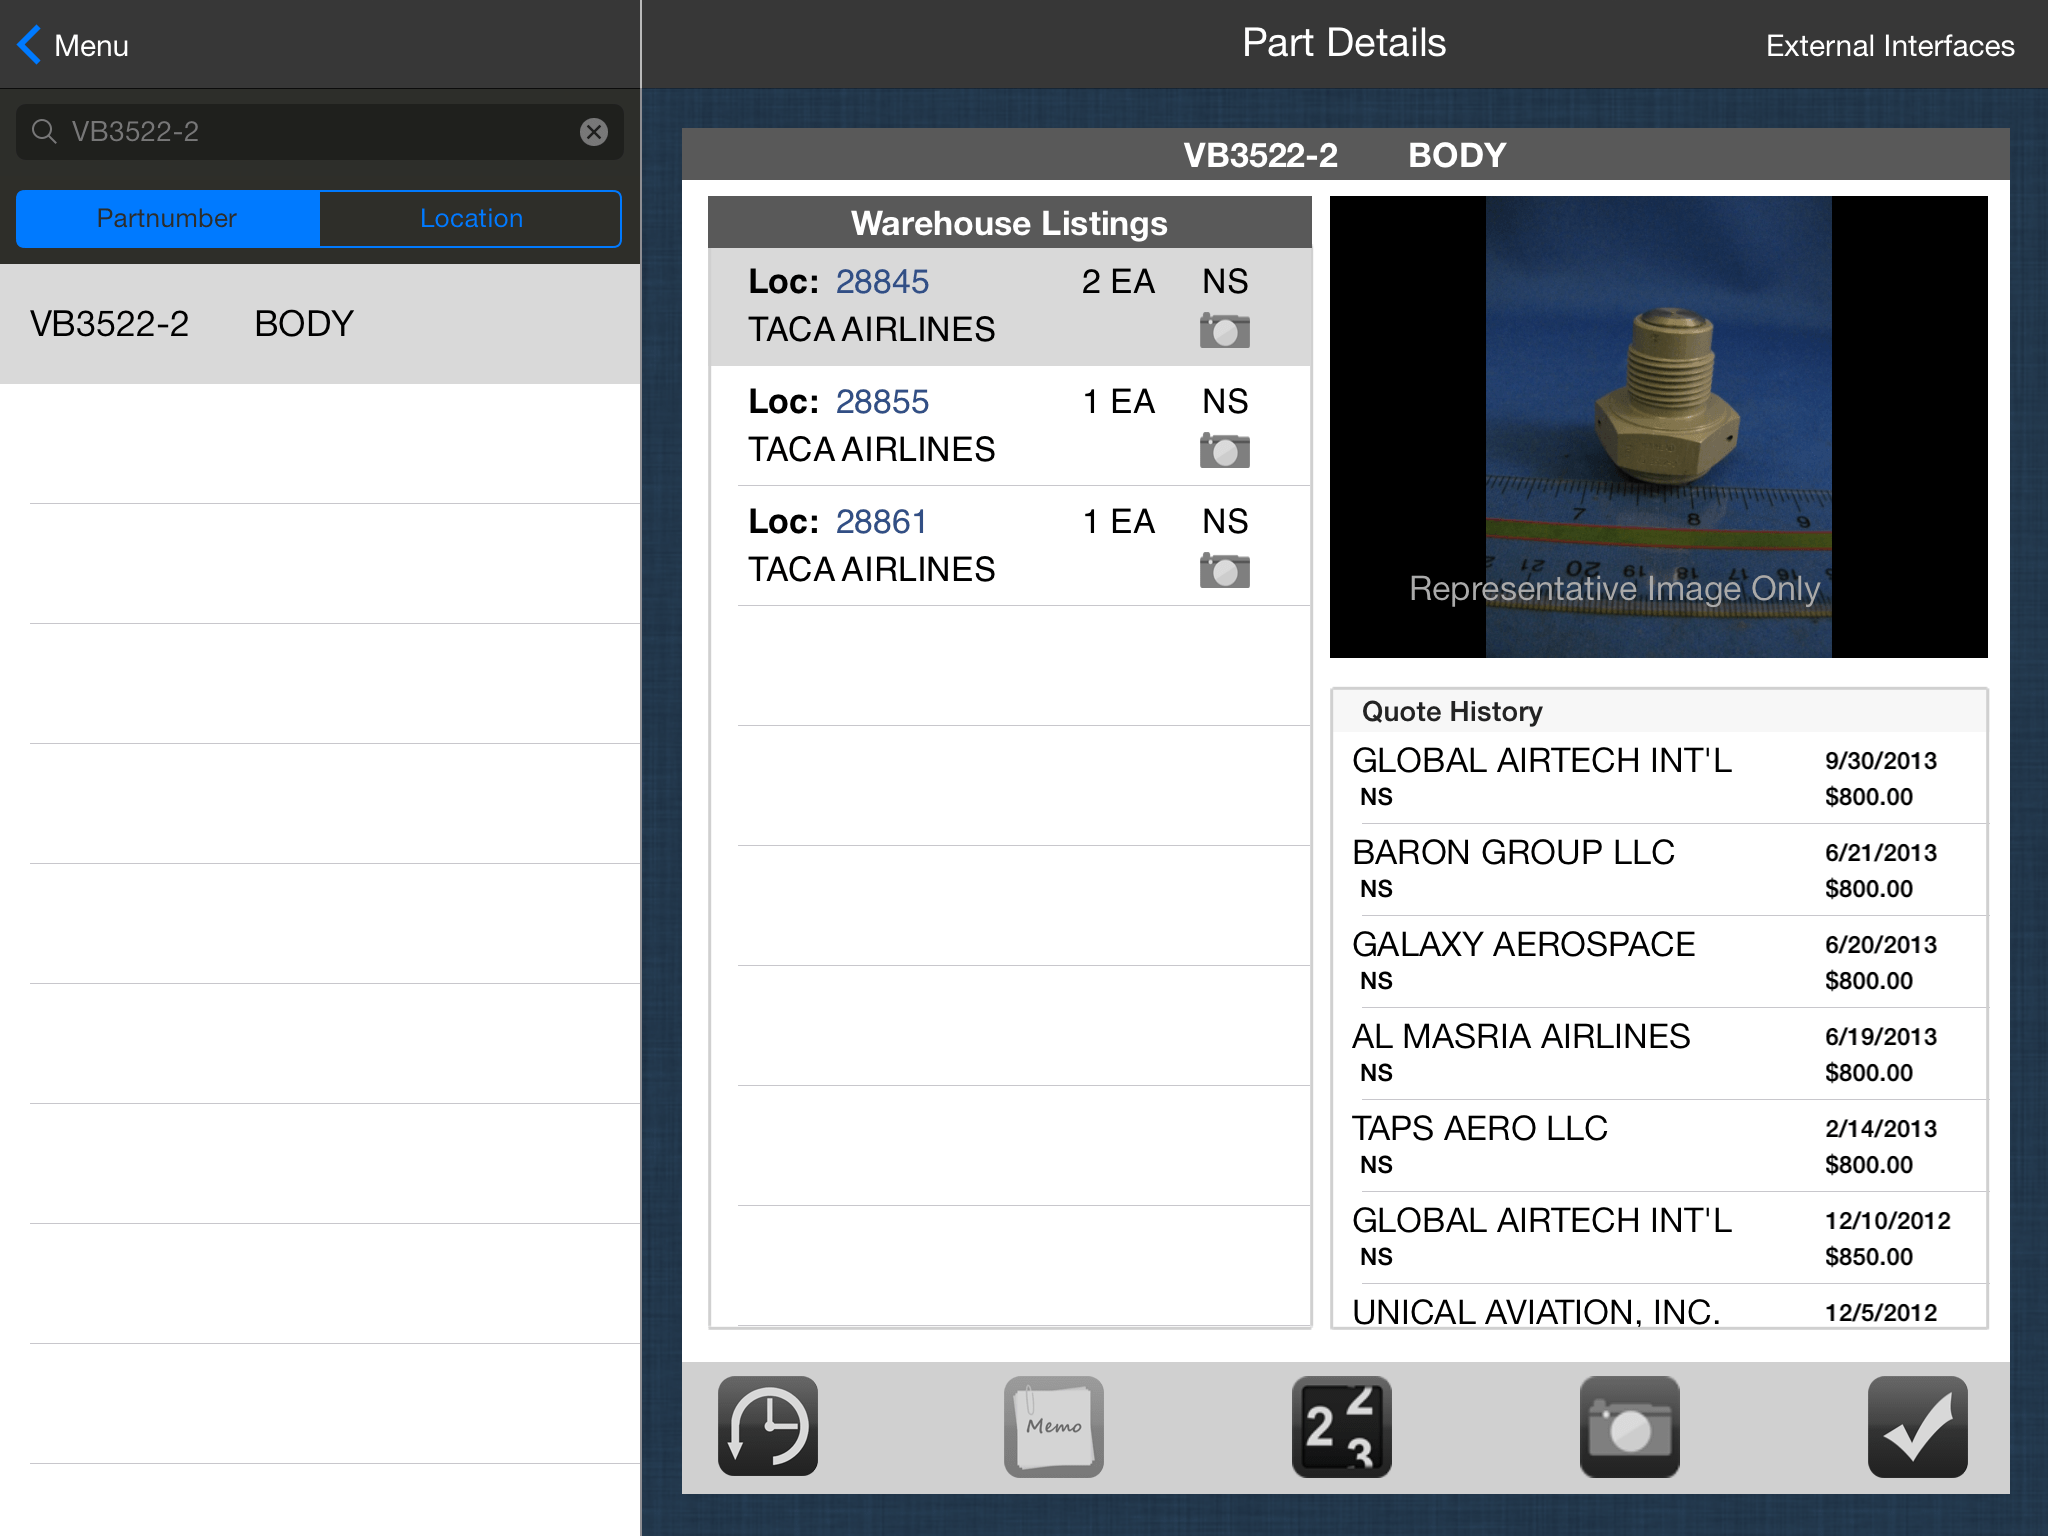Tap camera icon for Loc 28845
This screenshot has height=1536, width=2048.
click(x=1225, y=331)
